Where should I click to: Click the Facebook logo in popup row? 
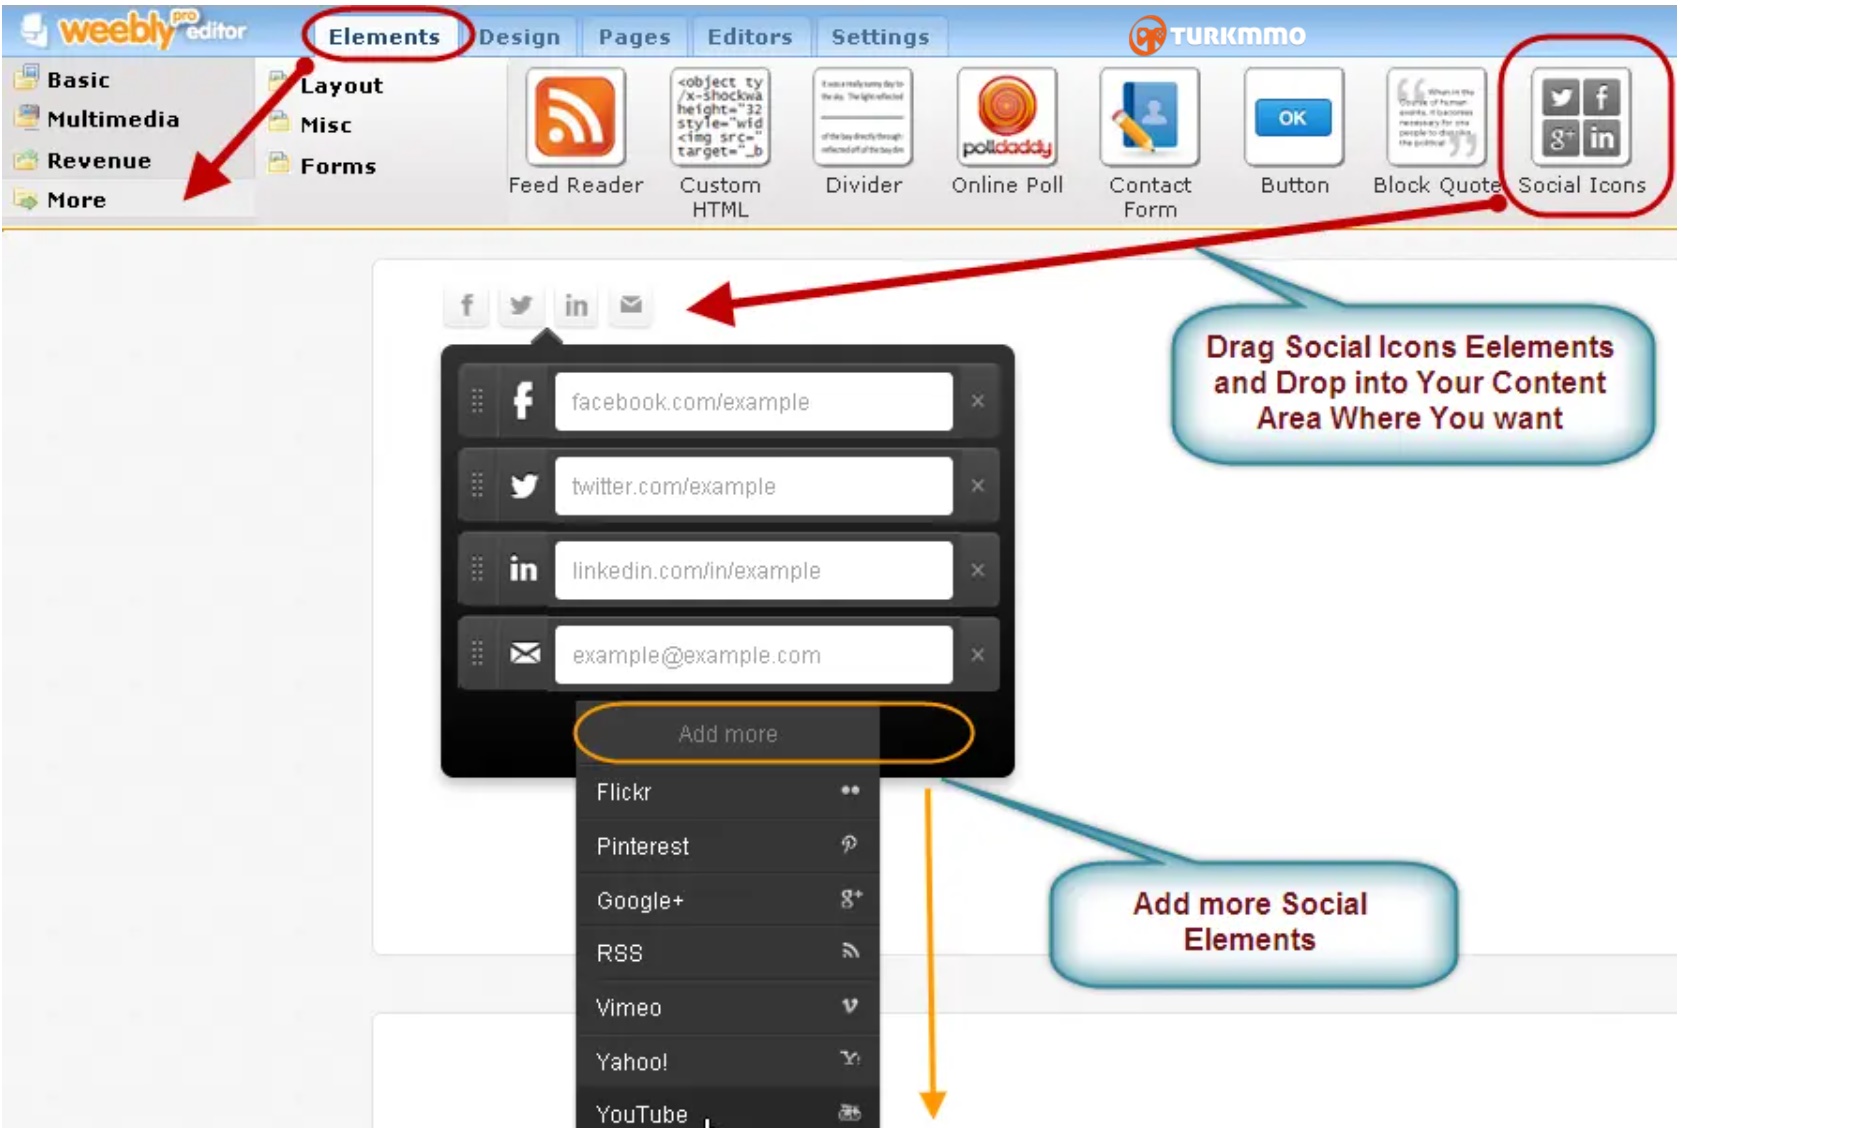tap(523, 401)
